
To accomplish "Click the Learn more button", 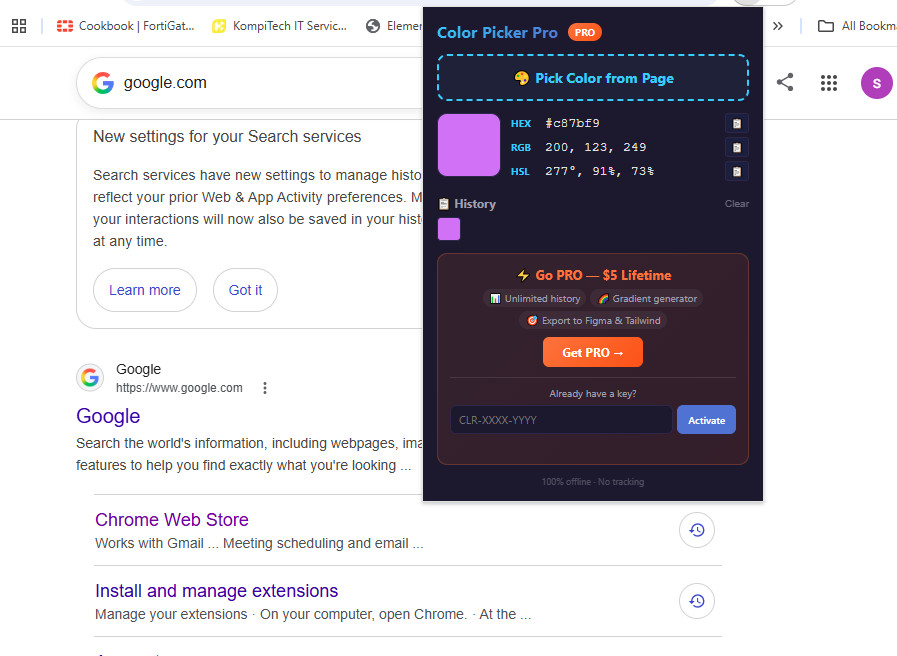I will (145, 290).
